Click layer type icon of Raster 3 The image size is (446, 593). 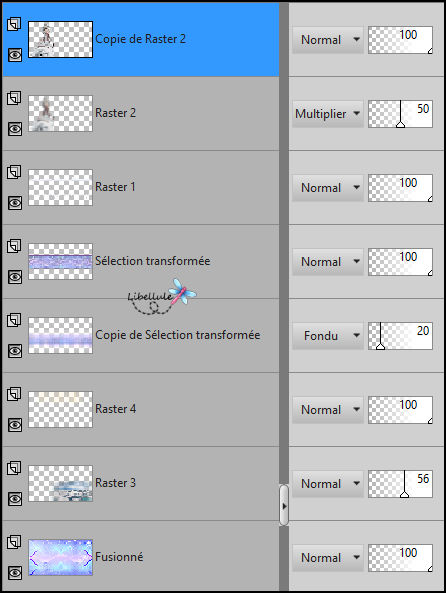(x=14, y=468)
